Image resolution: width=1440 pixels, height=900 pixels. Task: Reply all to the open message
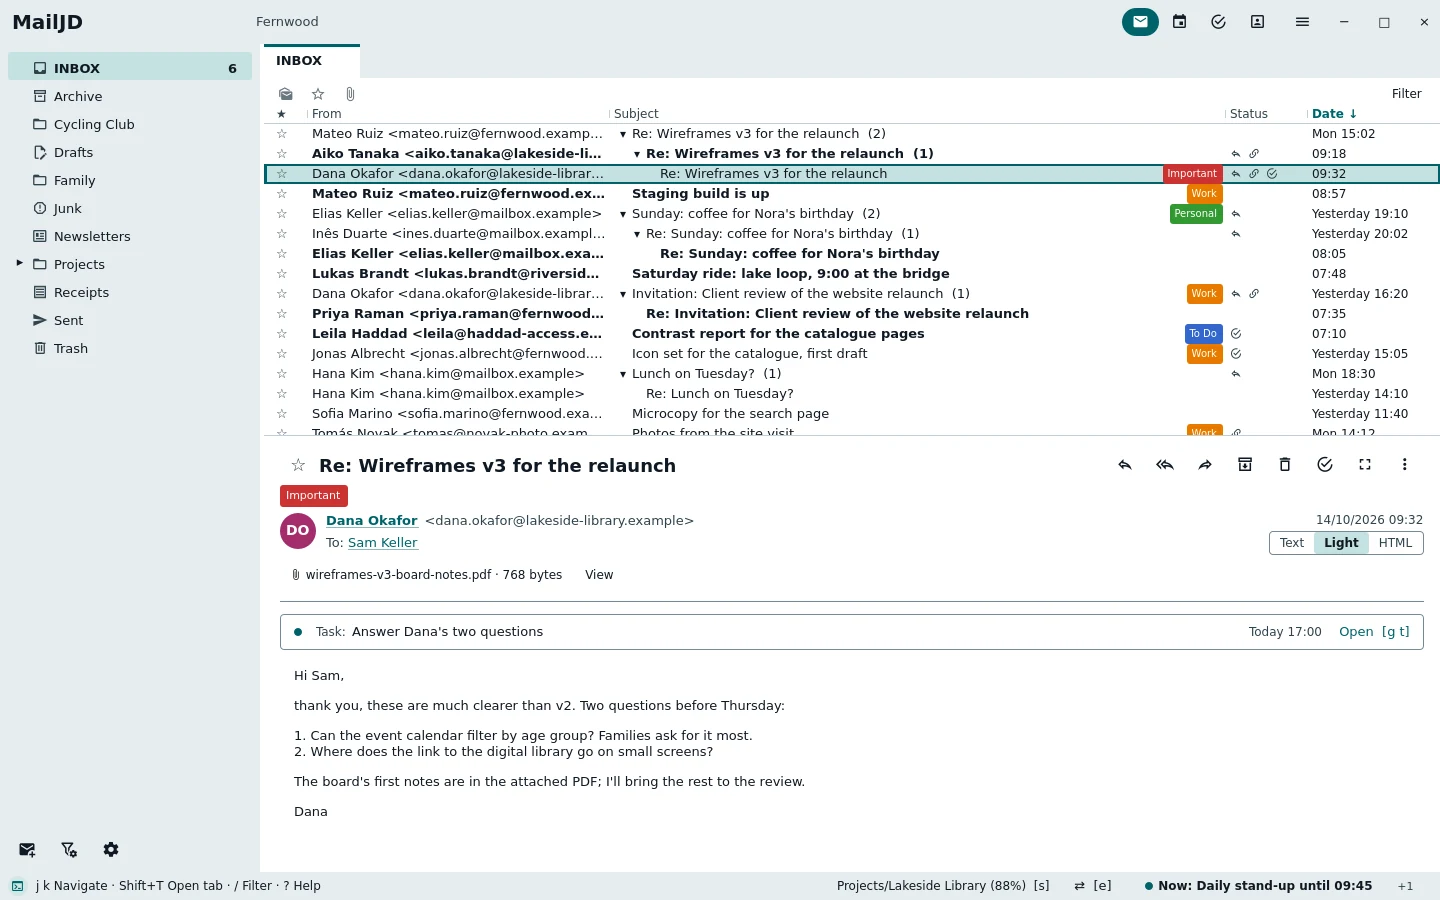tap(1165, 465)
